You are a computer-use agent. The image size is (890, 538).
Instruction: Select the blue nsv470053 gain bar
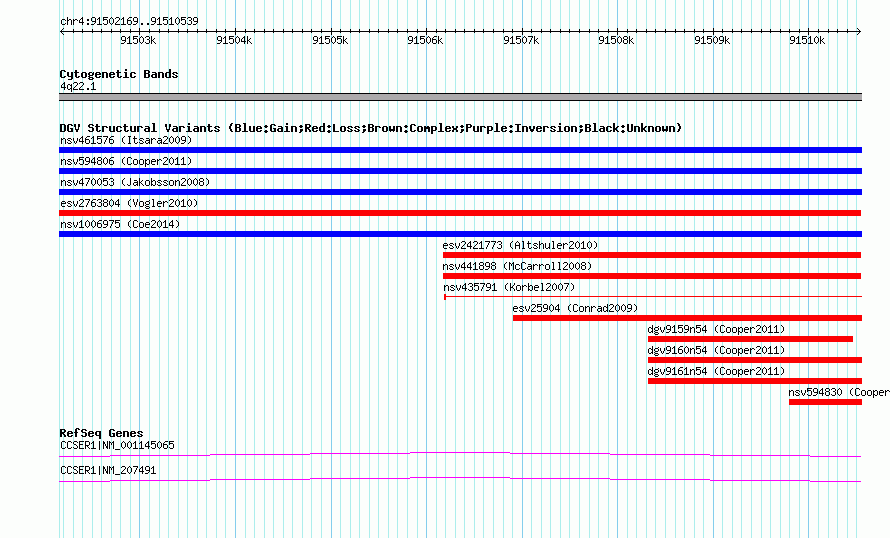(460, 192)
